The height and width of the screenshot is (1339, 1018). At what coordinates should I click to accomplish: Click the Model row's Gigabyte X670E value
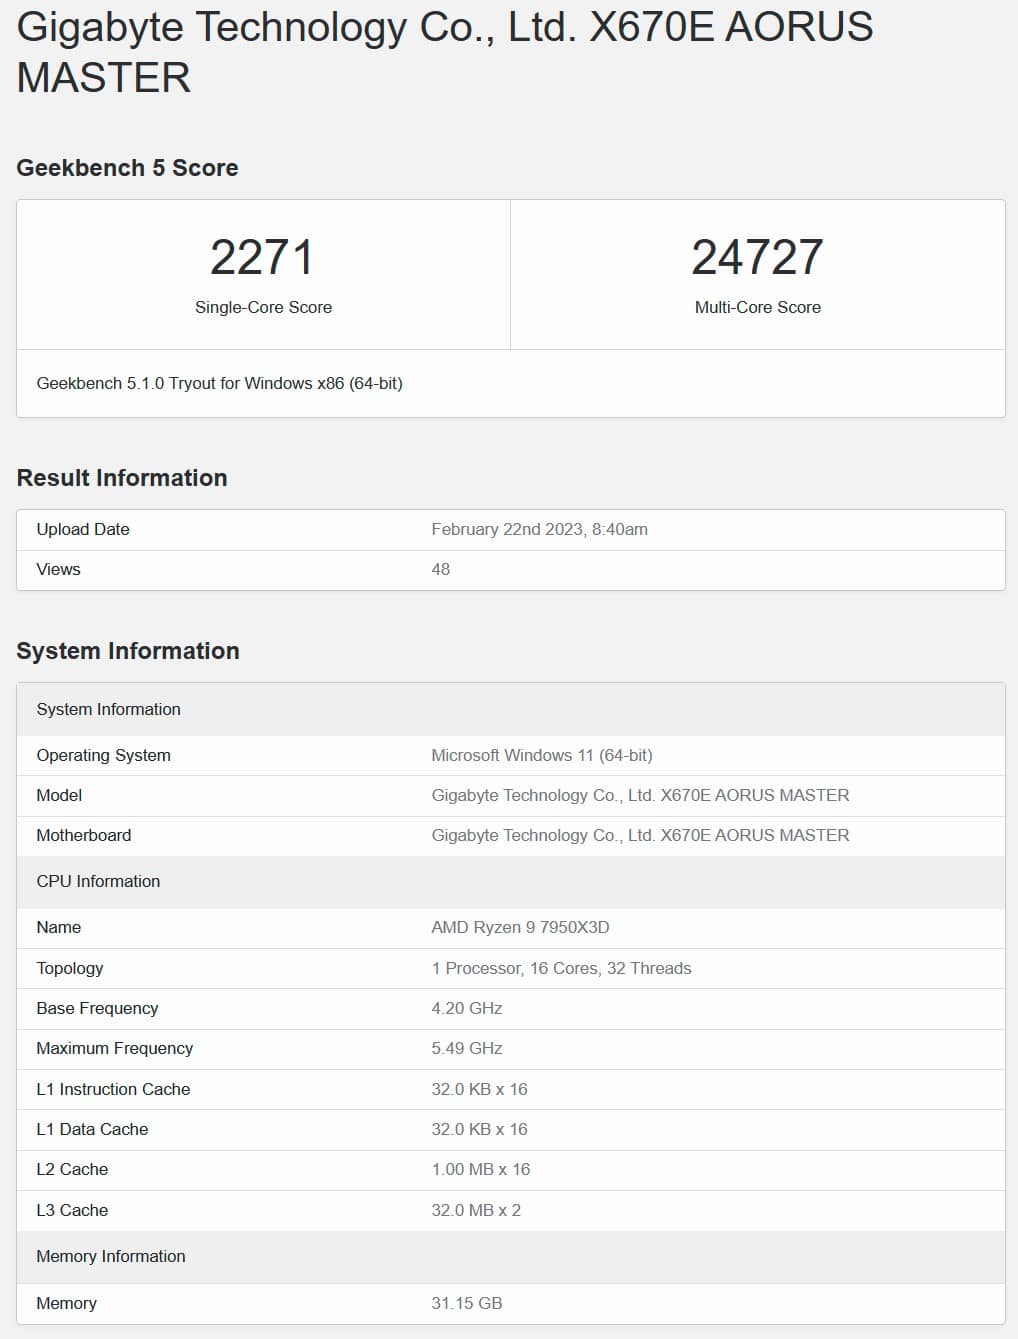[x=640, y=795]
